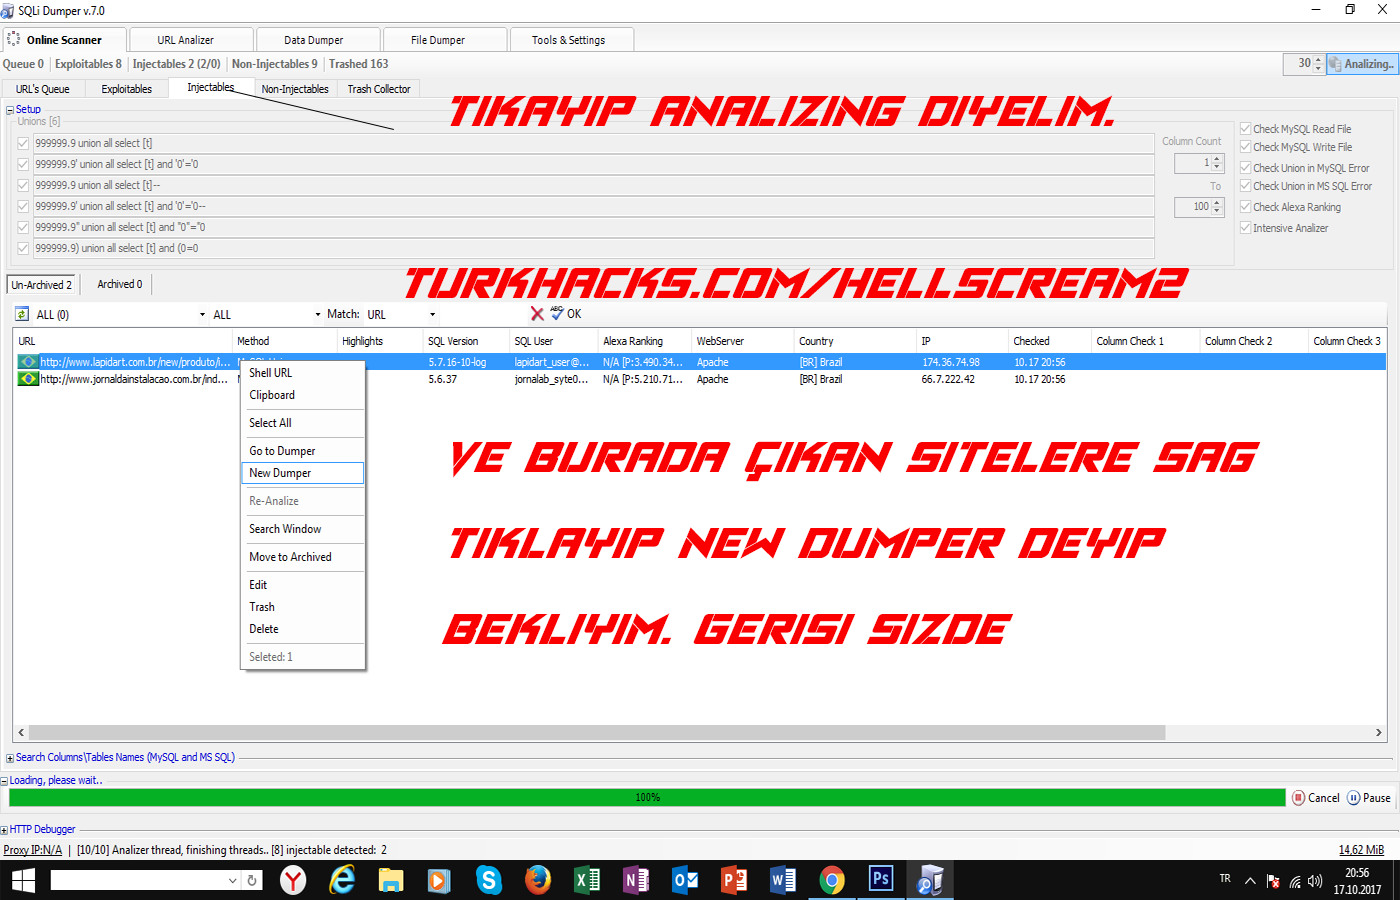Increase the thread count 30 stepper
The image size is (1400, 900).
pyautogui.click(x=1318, y=60)
